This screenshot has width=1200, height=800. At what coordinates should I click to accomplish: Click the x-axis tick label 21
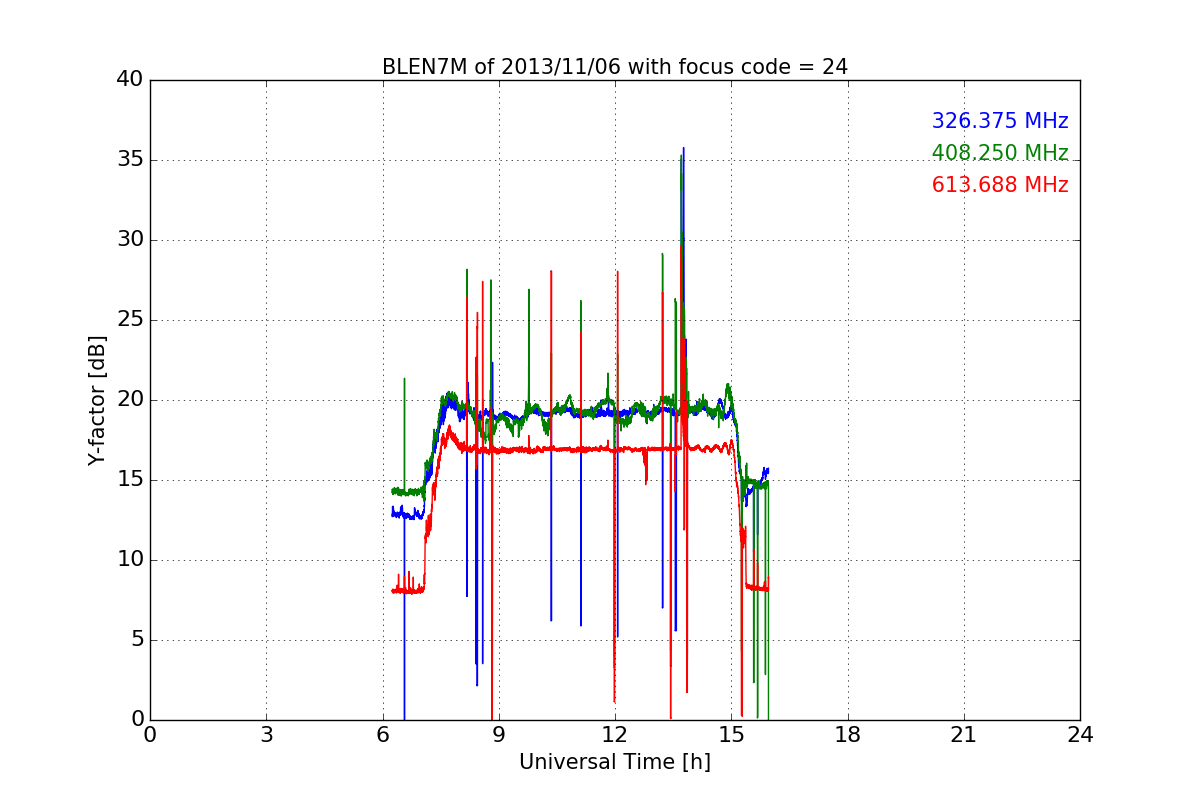coord(964,735)
